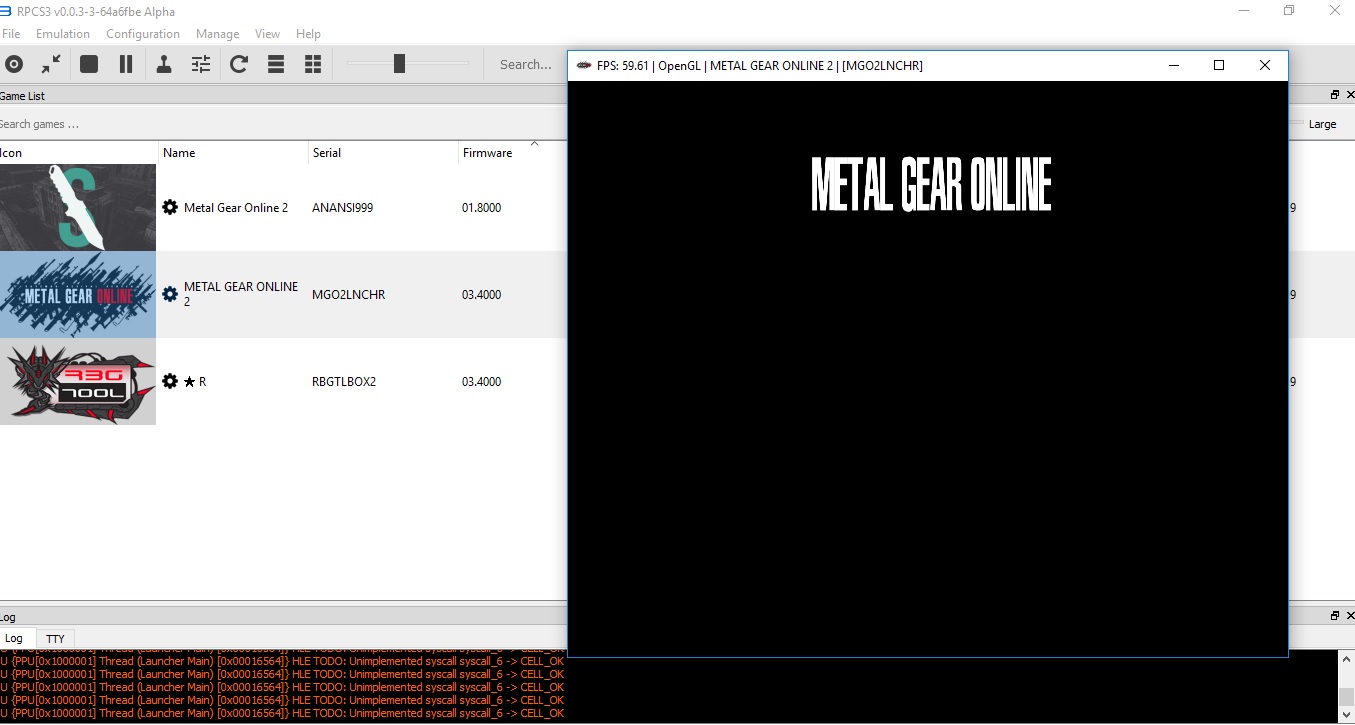Screen dimensions: 1355x725
Task: Click the Large icon size label
Action: click(x=1322, y=124)
